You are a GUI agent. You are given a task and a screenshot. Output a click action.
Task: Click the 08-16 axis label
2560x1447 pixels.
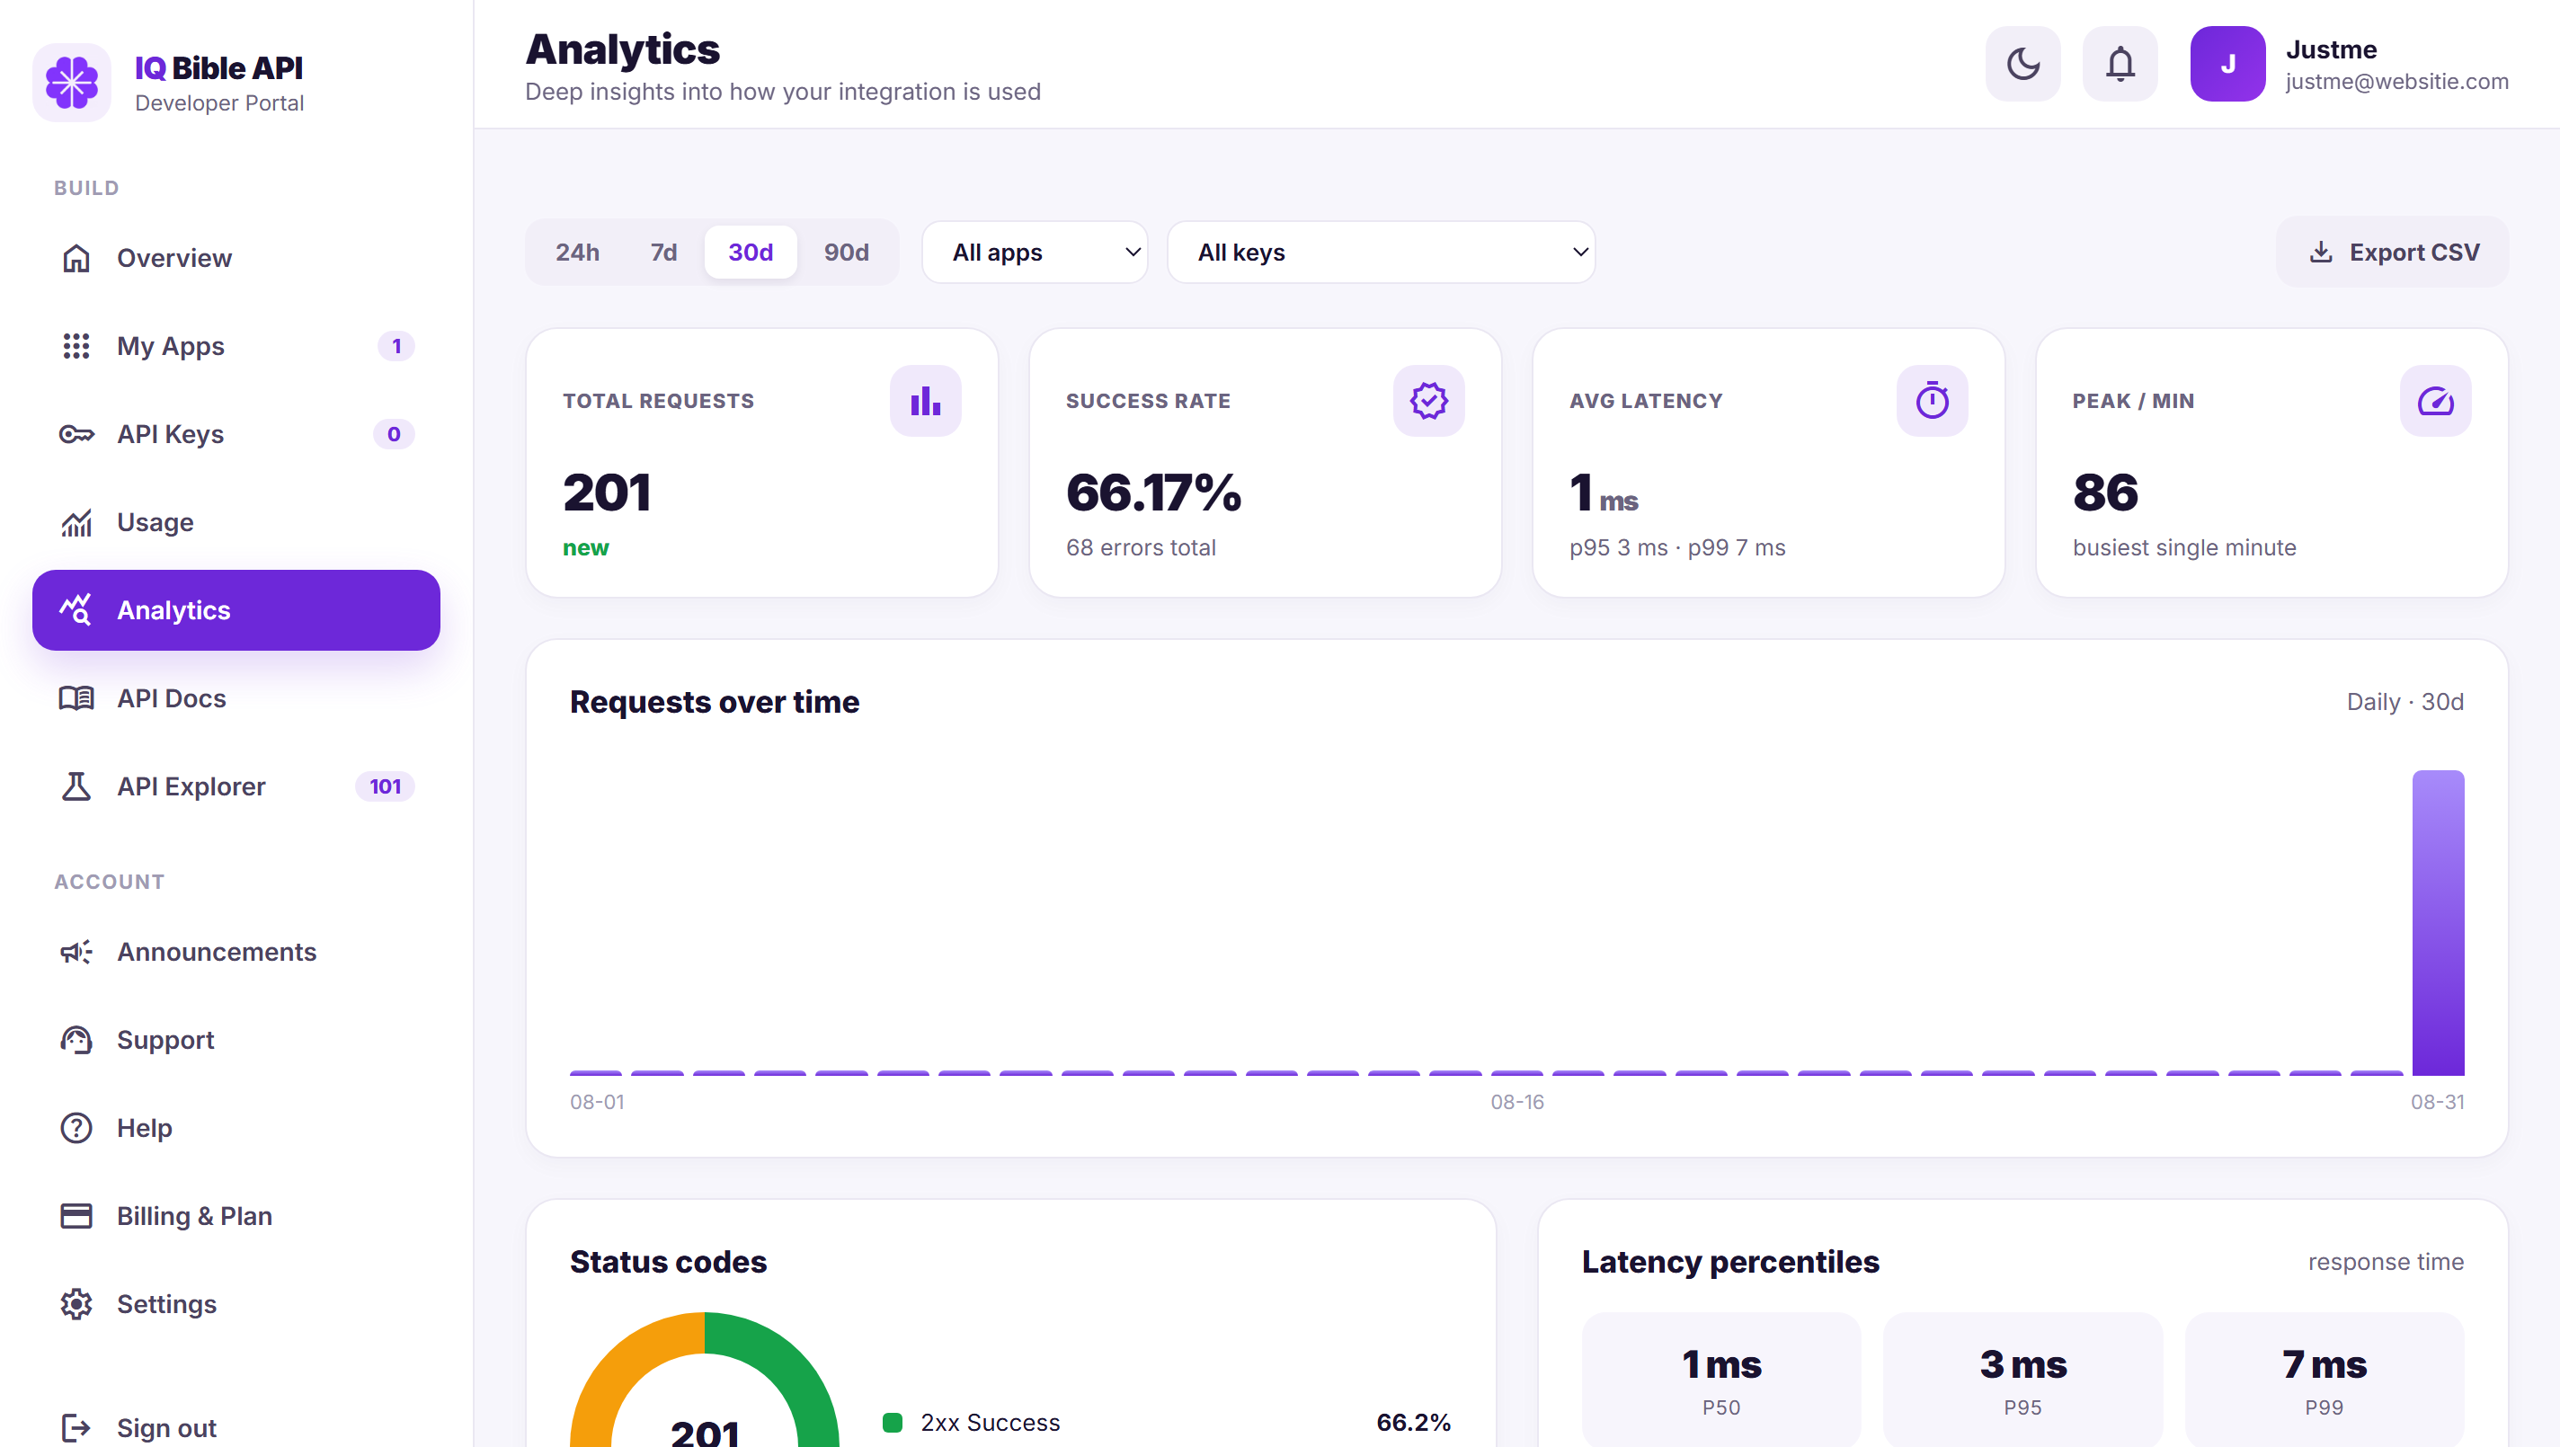(1517, 1102)
